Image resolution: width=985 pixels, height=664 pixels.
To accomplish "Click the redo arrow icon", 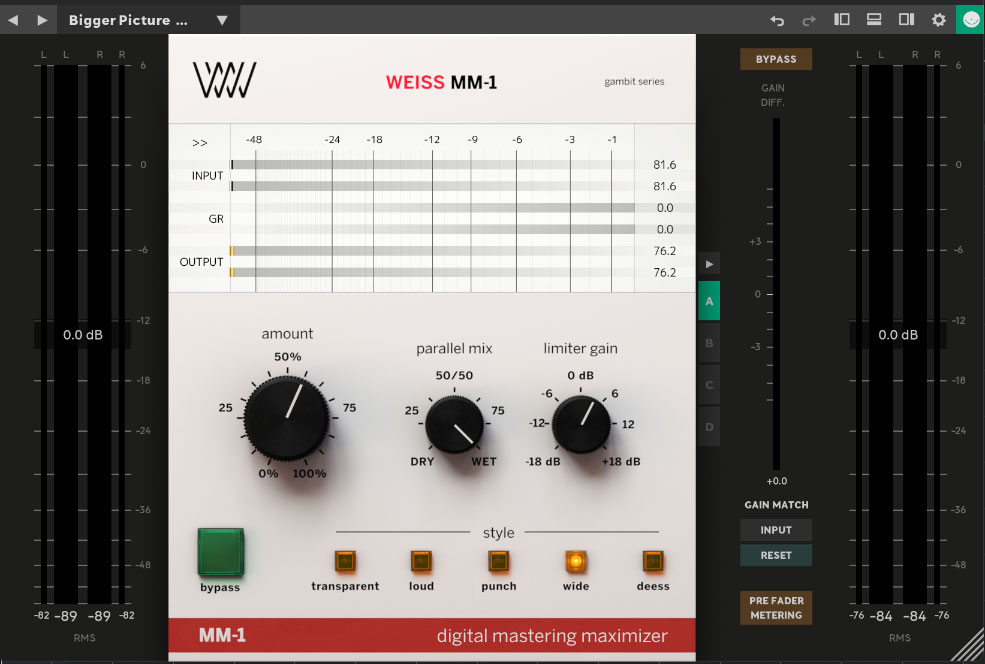I will pos(809,20).
